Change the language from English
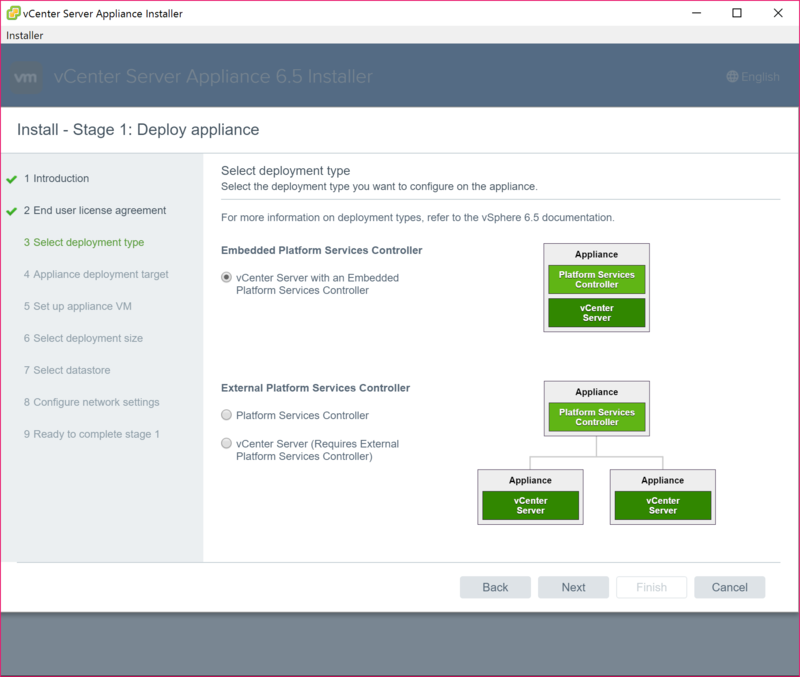800x677 pixels. click(753, 77)
